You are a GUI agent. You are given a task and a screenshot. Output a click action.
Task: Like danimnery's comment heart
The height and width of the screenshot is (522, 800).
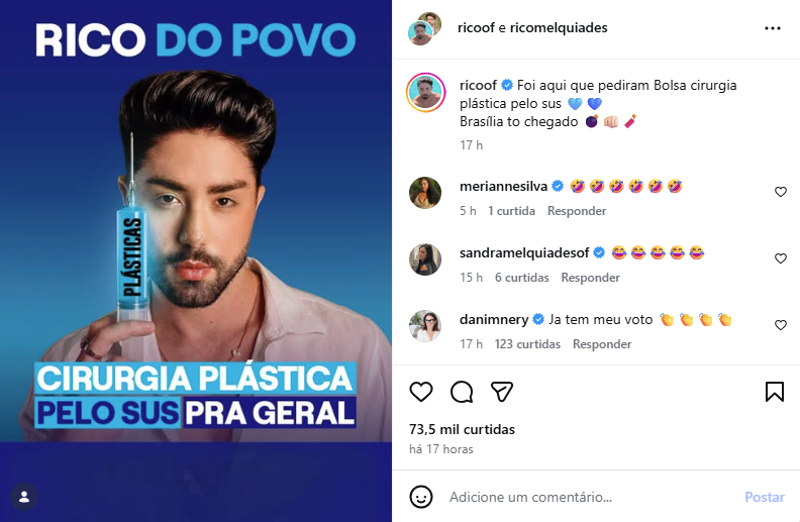click(x=781, y=325)
